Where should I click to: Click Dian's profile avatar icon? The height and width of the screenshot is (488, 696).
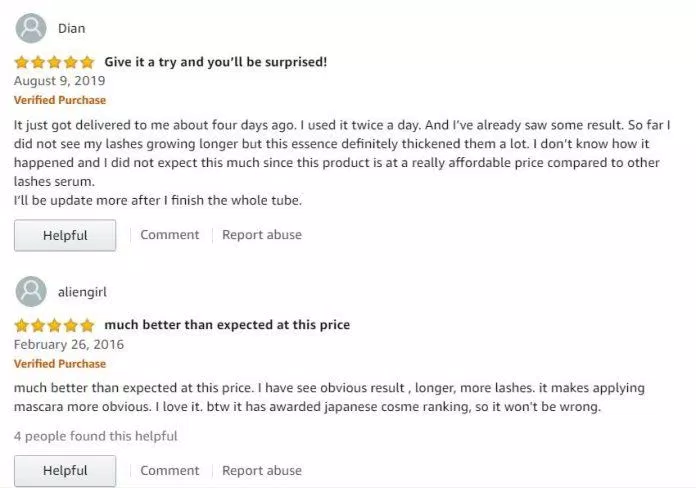click(31, 28)
